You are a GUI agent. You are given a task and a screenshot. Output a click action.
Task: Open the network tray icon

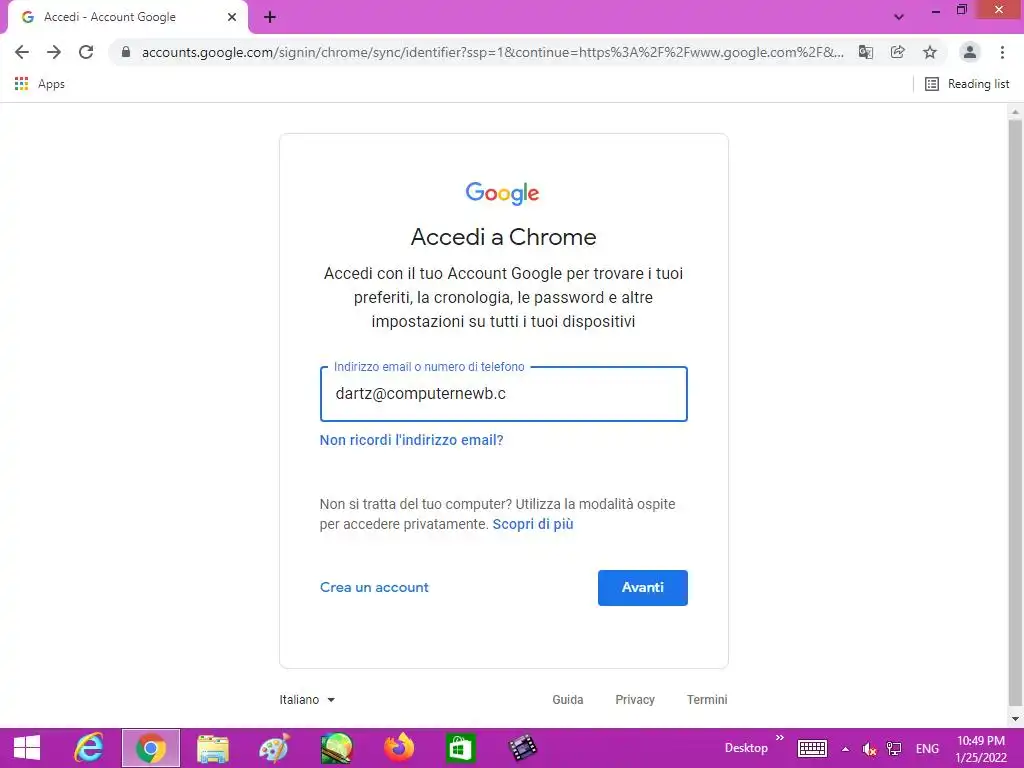(x=894, y=749)
